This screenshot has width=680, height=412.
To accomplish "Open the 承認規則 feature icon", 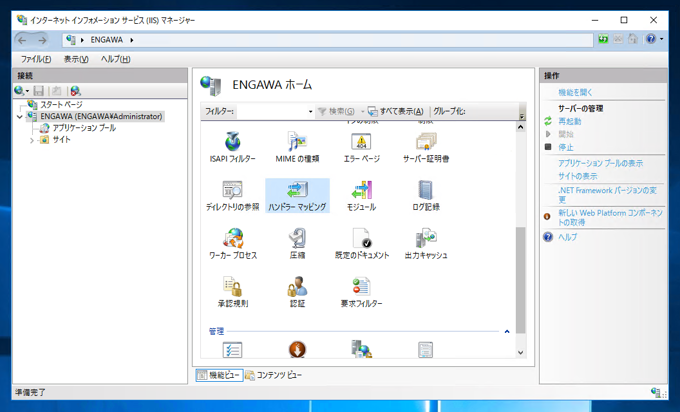I will (x=233, y=292).
